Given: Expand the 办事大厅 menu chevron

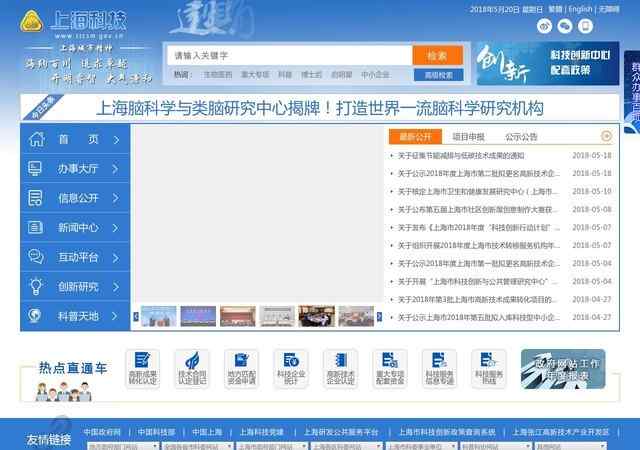Looking at the screenshot, I should (116, 169).
